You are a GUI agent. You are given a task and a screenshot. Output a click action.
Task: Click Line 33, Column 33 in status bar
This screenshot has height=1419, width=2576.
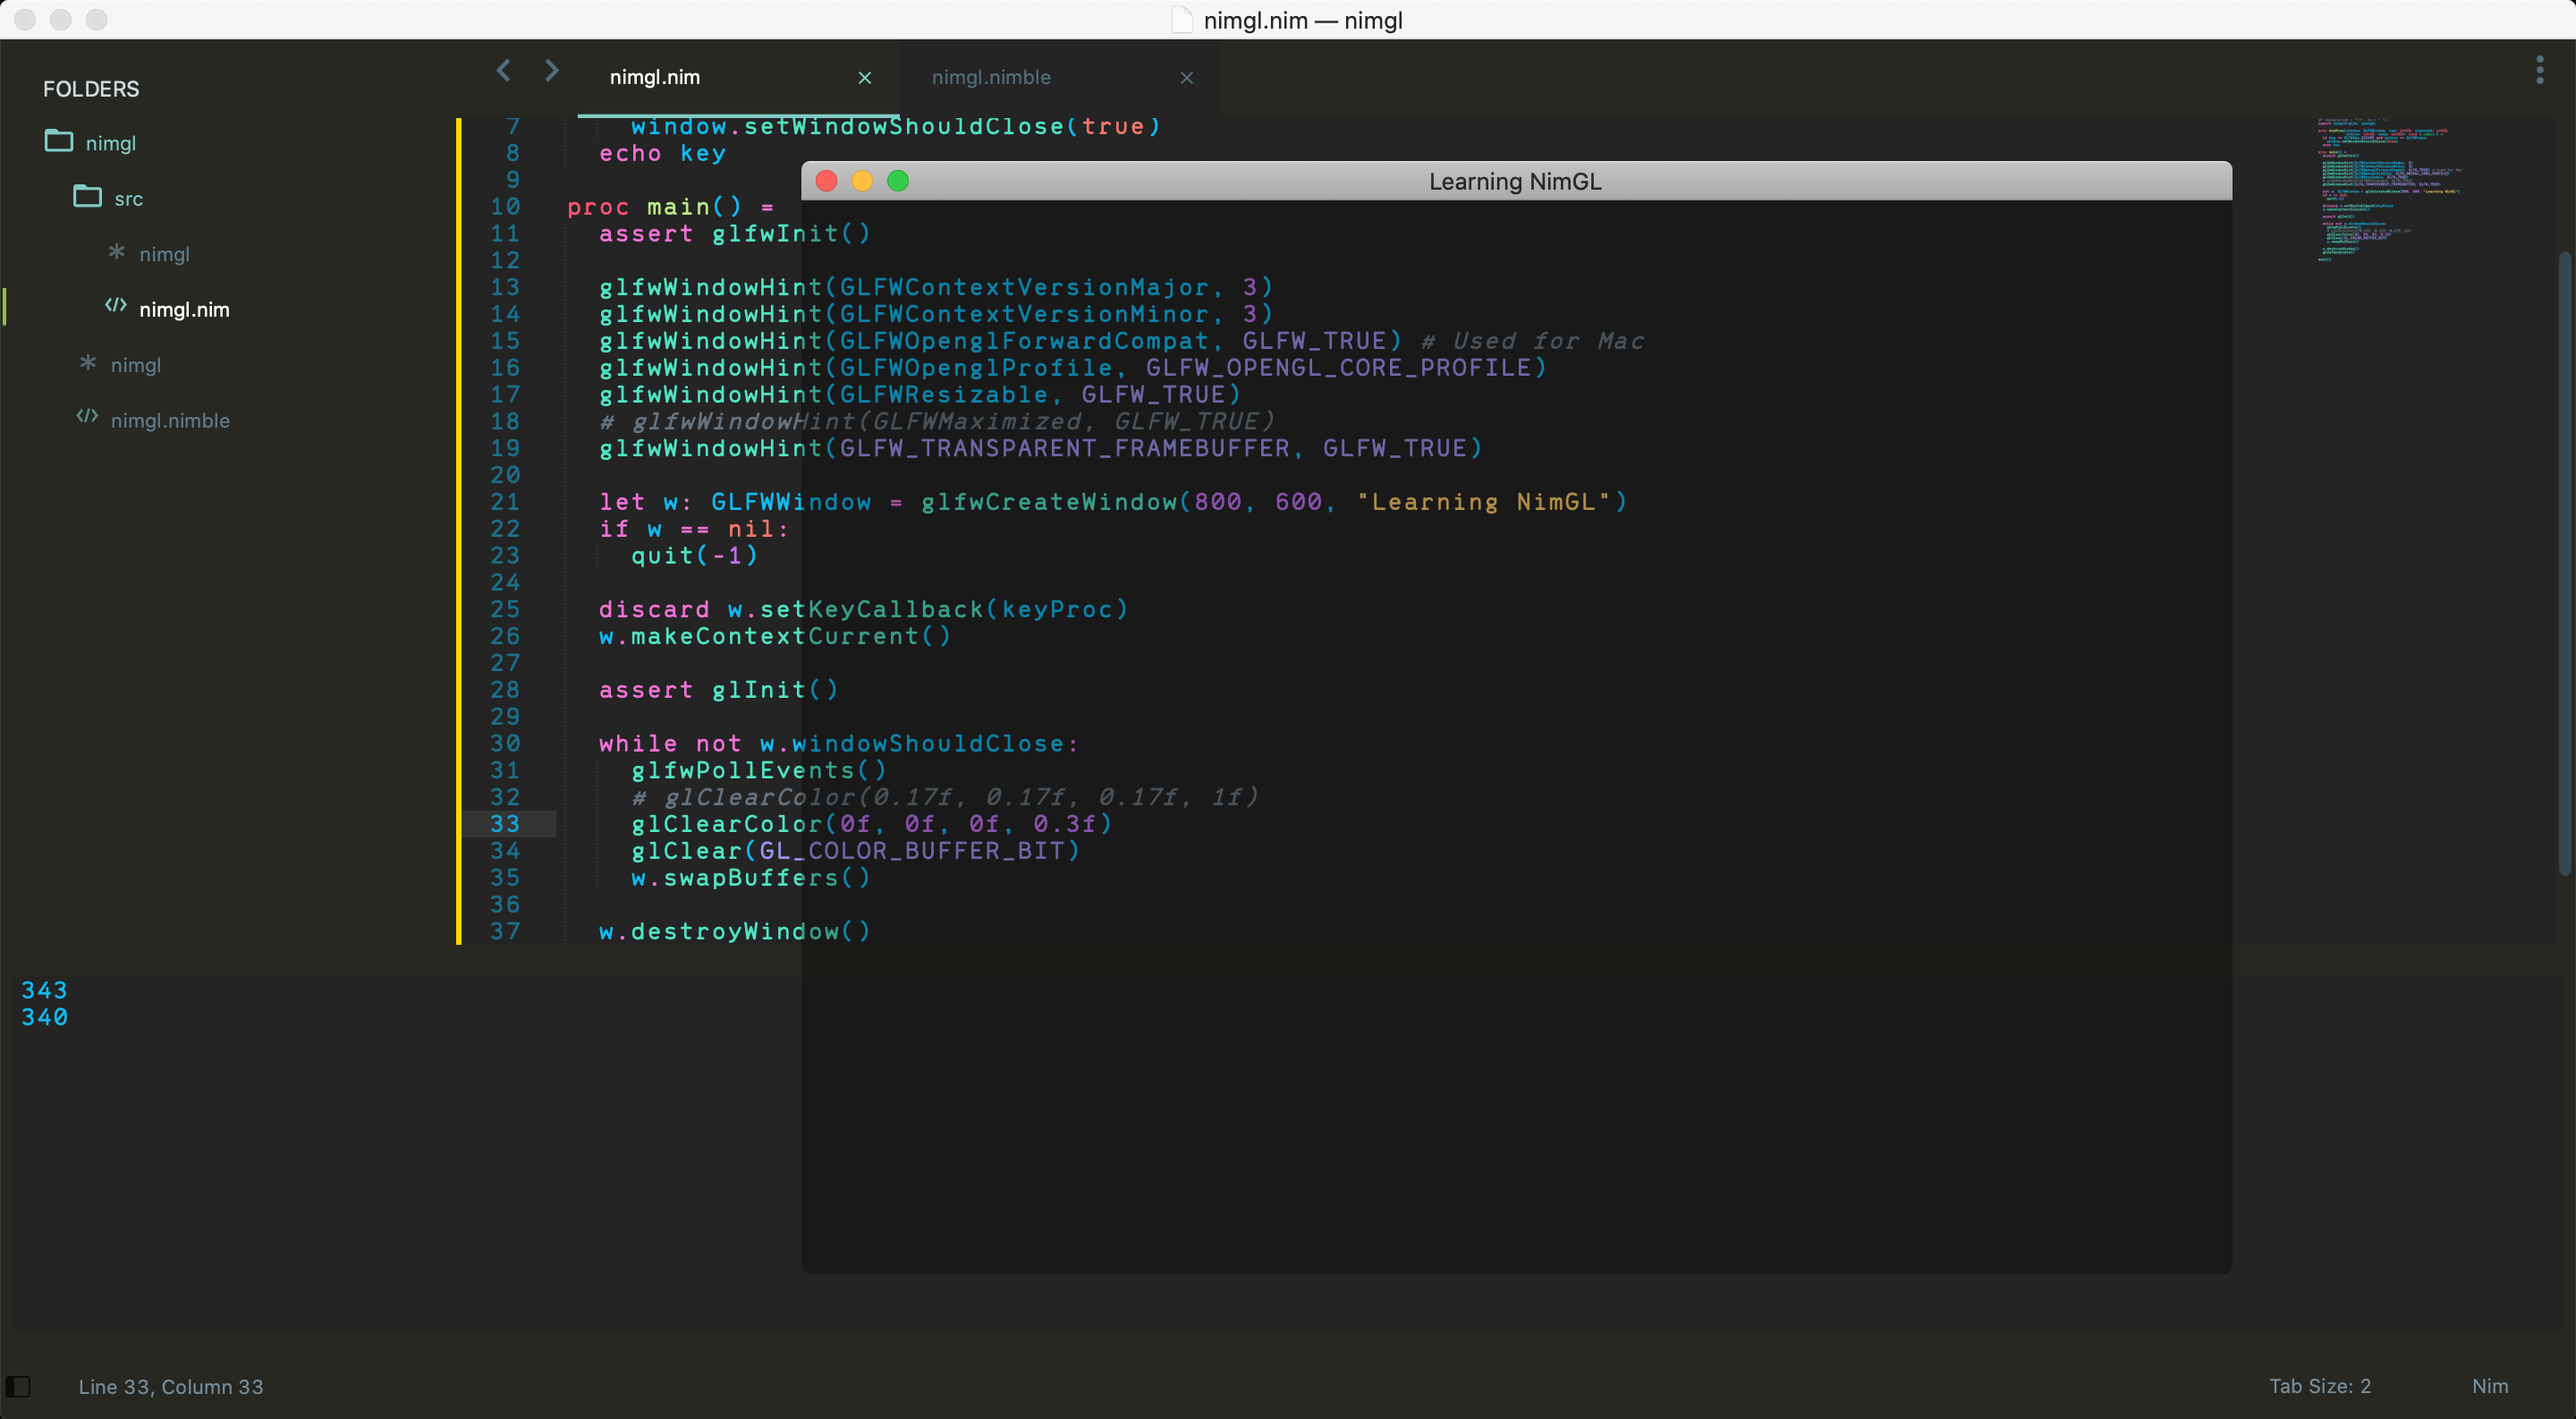171,1386
